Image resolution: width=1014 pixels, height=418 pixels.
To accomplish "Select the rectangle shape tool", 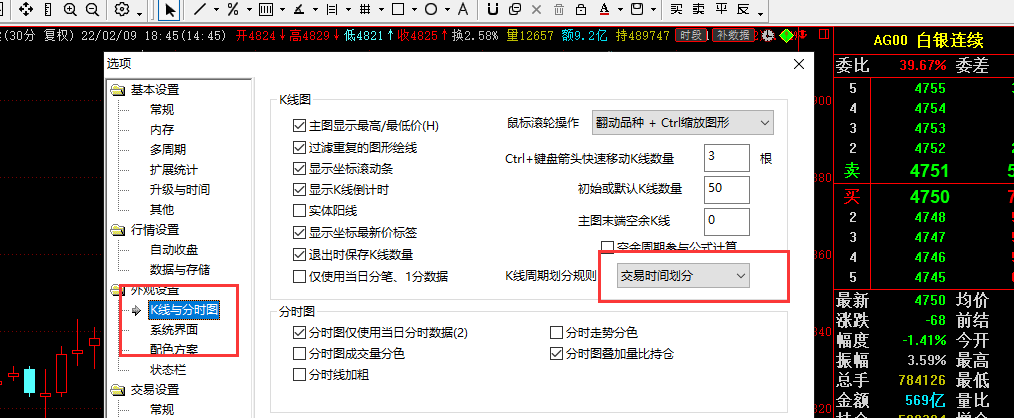I will coord(398,9).
